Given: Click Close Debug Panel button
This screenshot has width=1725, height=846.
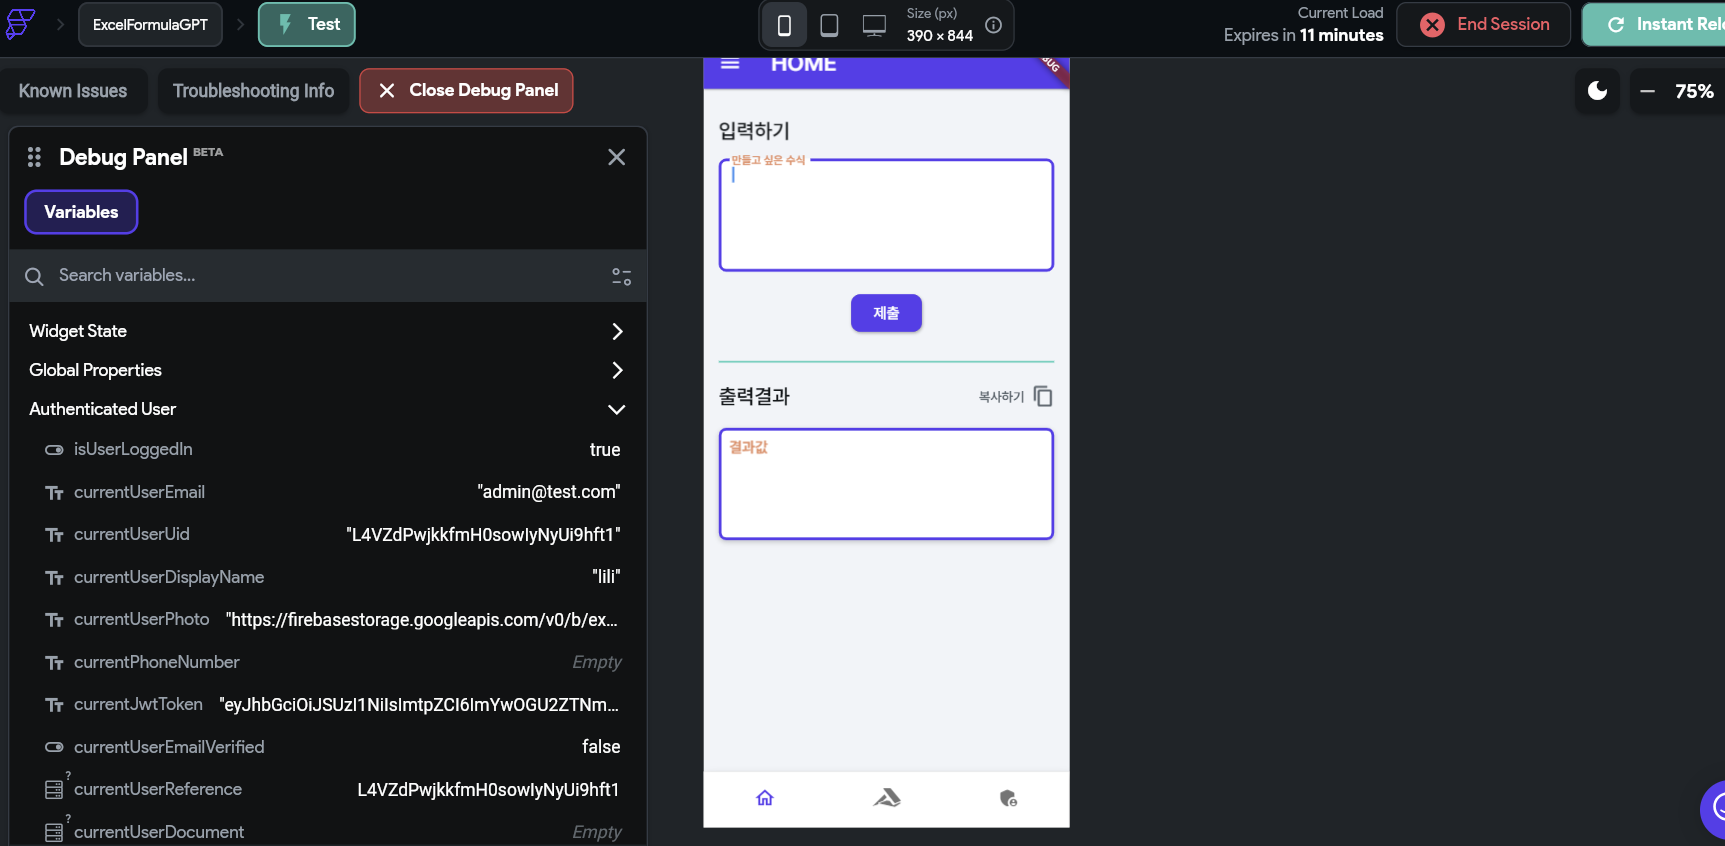Looking at the screenshot, I should click(466, 91).
